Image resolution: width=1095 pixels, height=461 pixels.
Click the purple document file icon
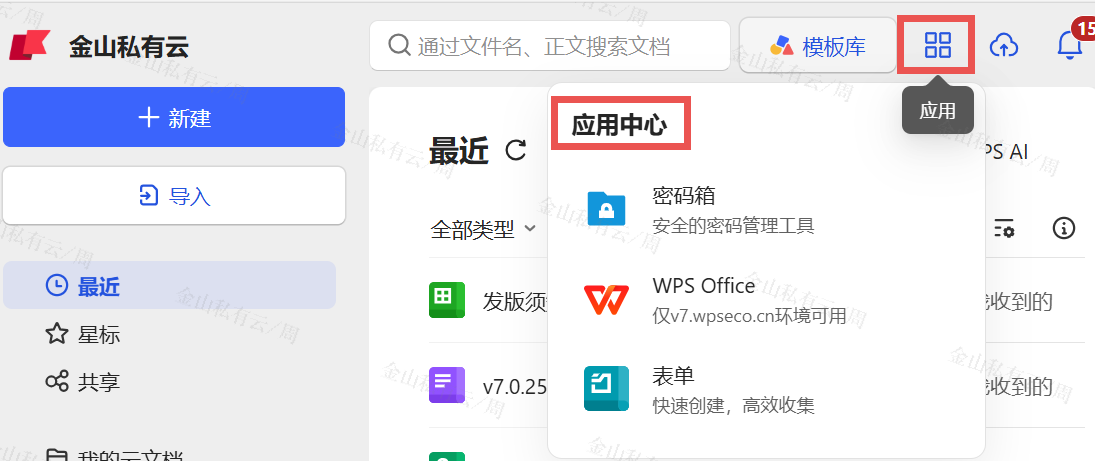[x=447, y=385]
